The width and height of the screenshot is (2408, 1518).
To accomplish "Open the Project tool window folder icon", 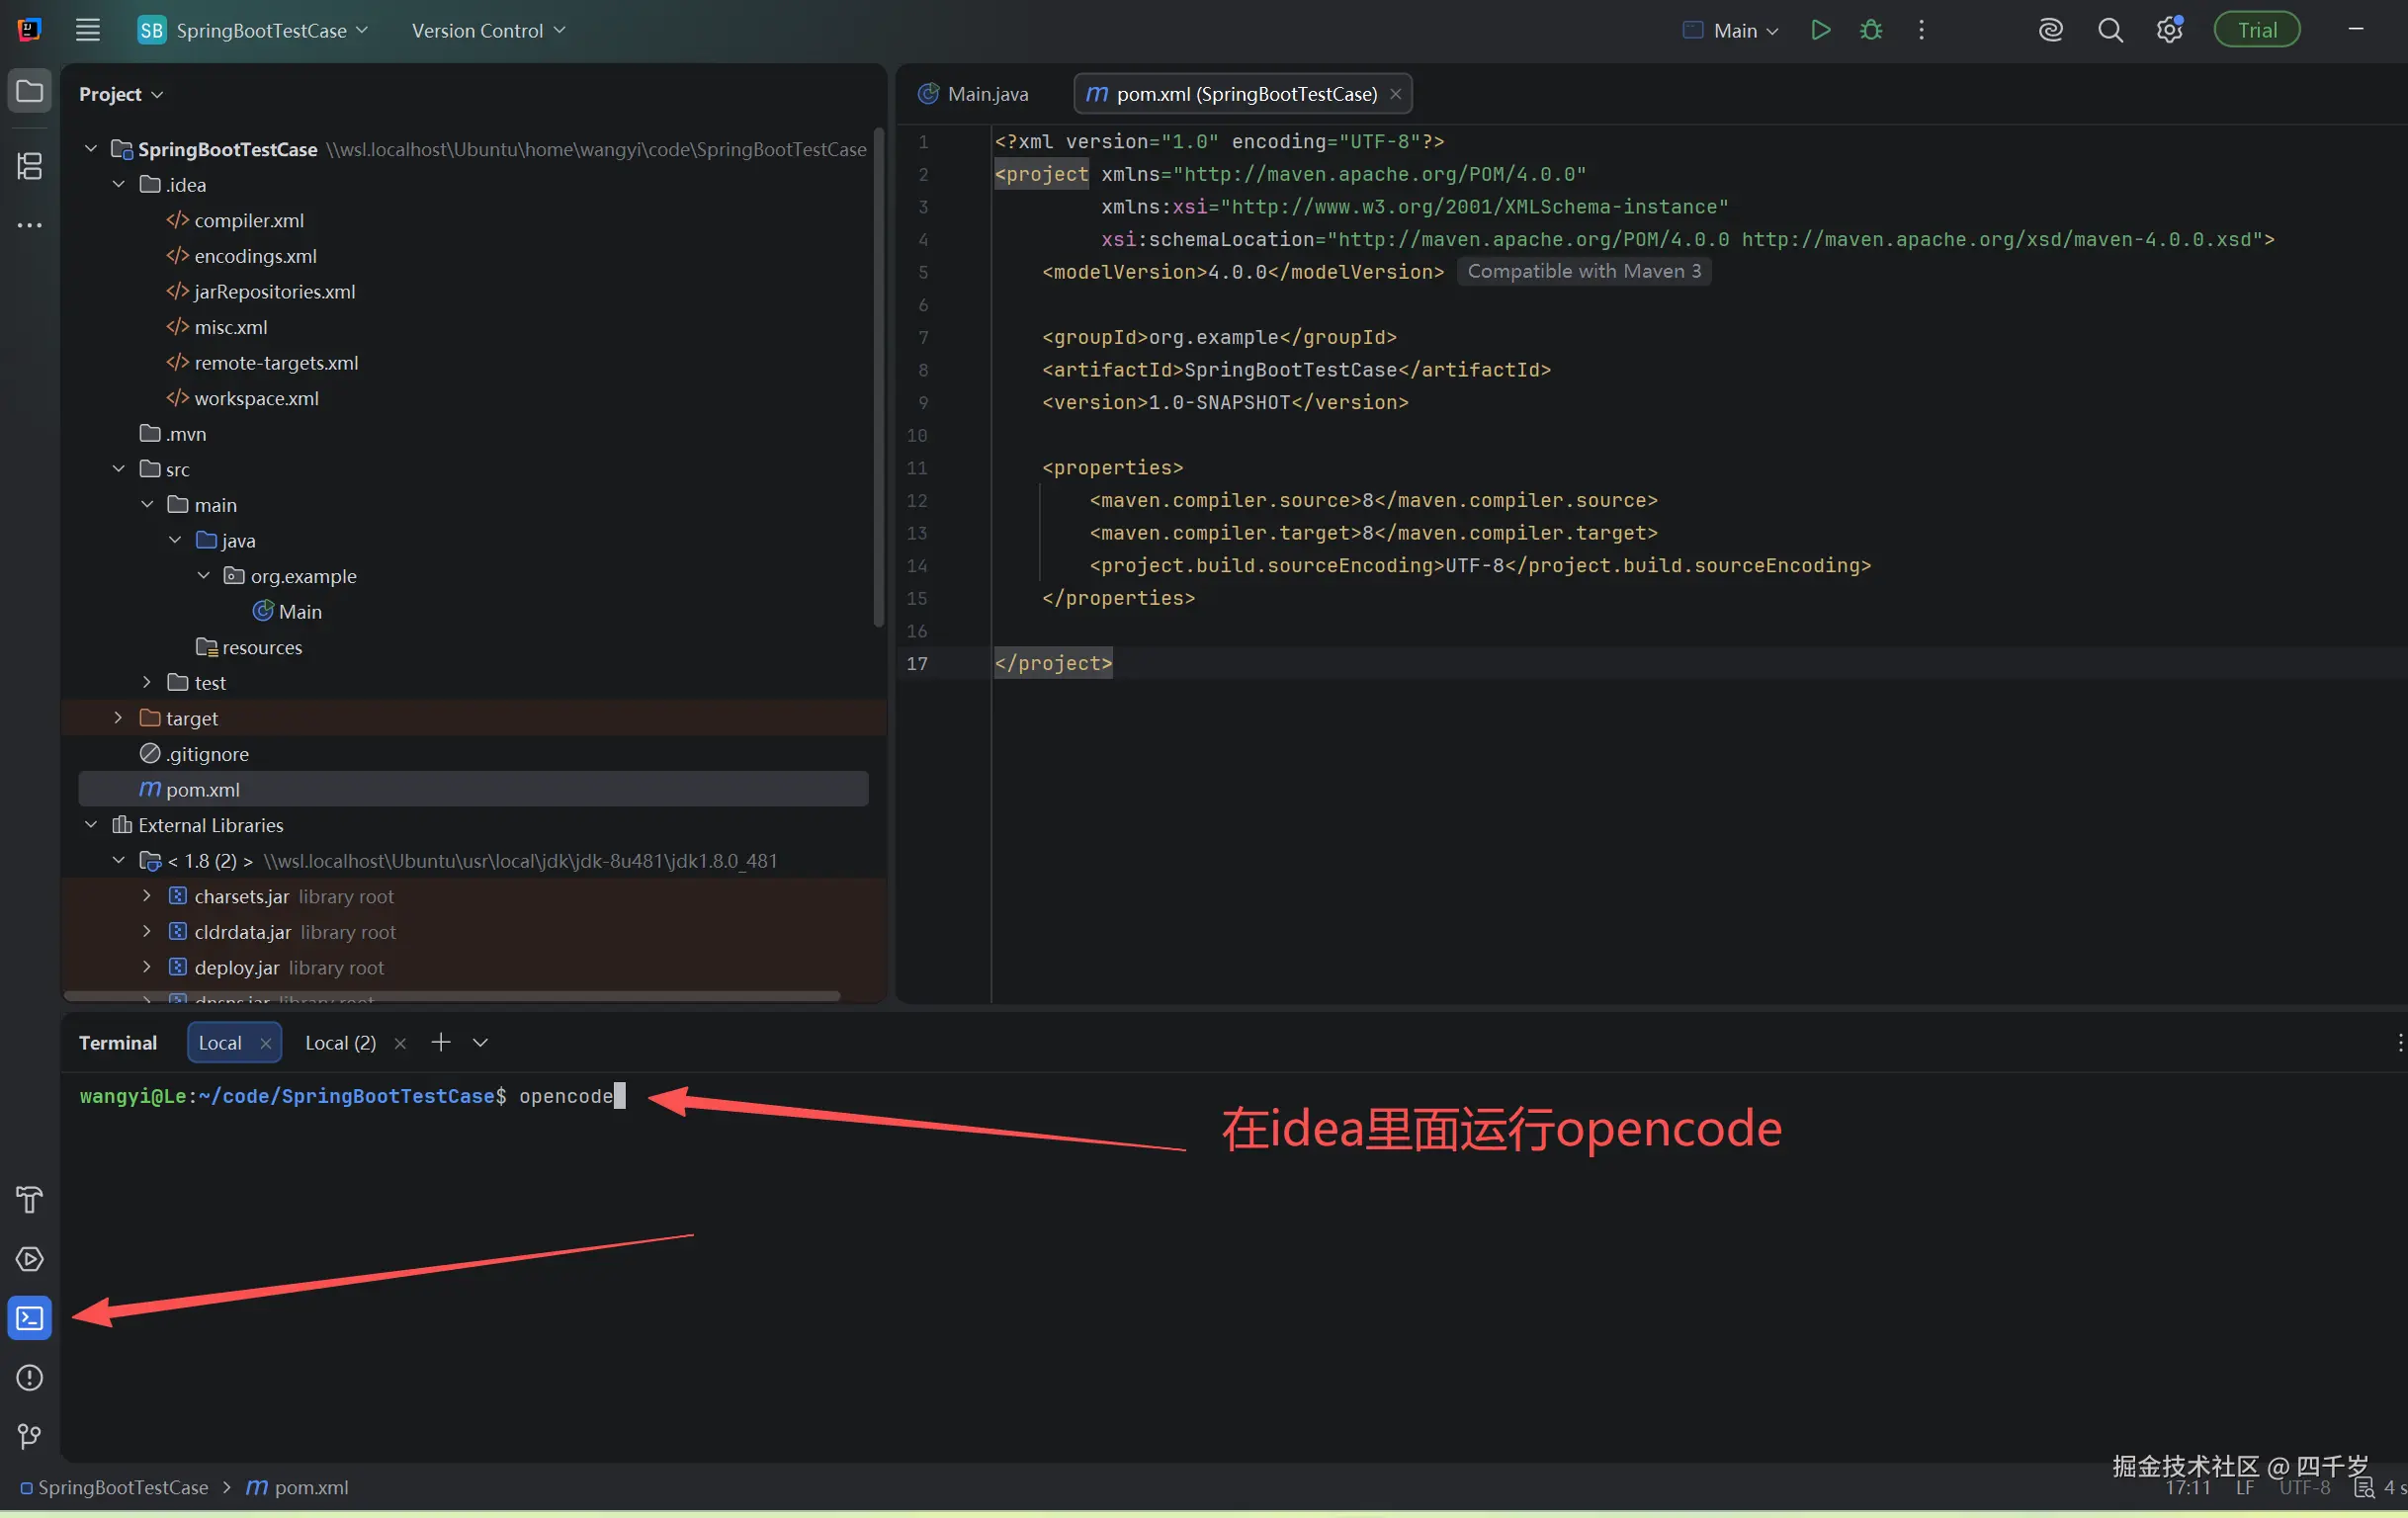I will click(29, 91).
